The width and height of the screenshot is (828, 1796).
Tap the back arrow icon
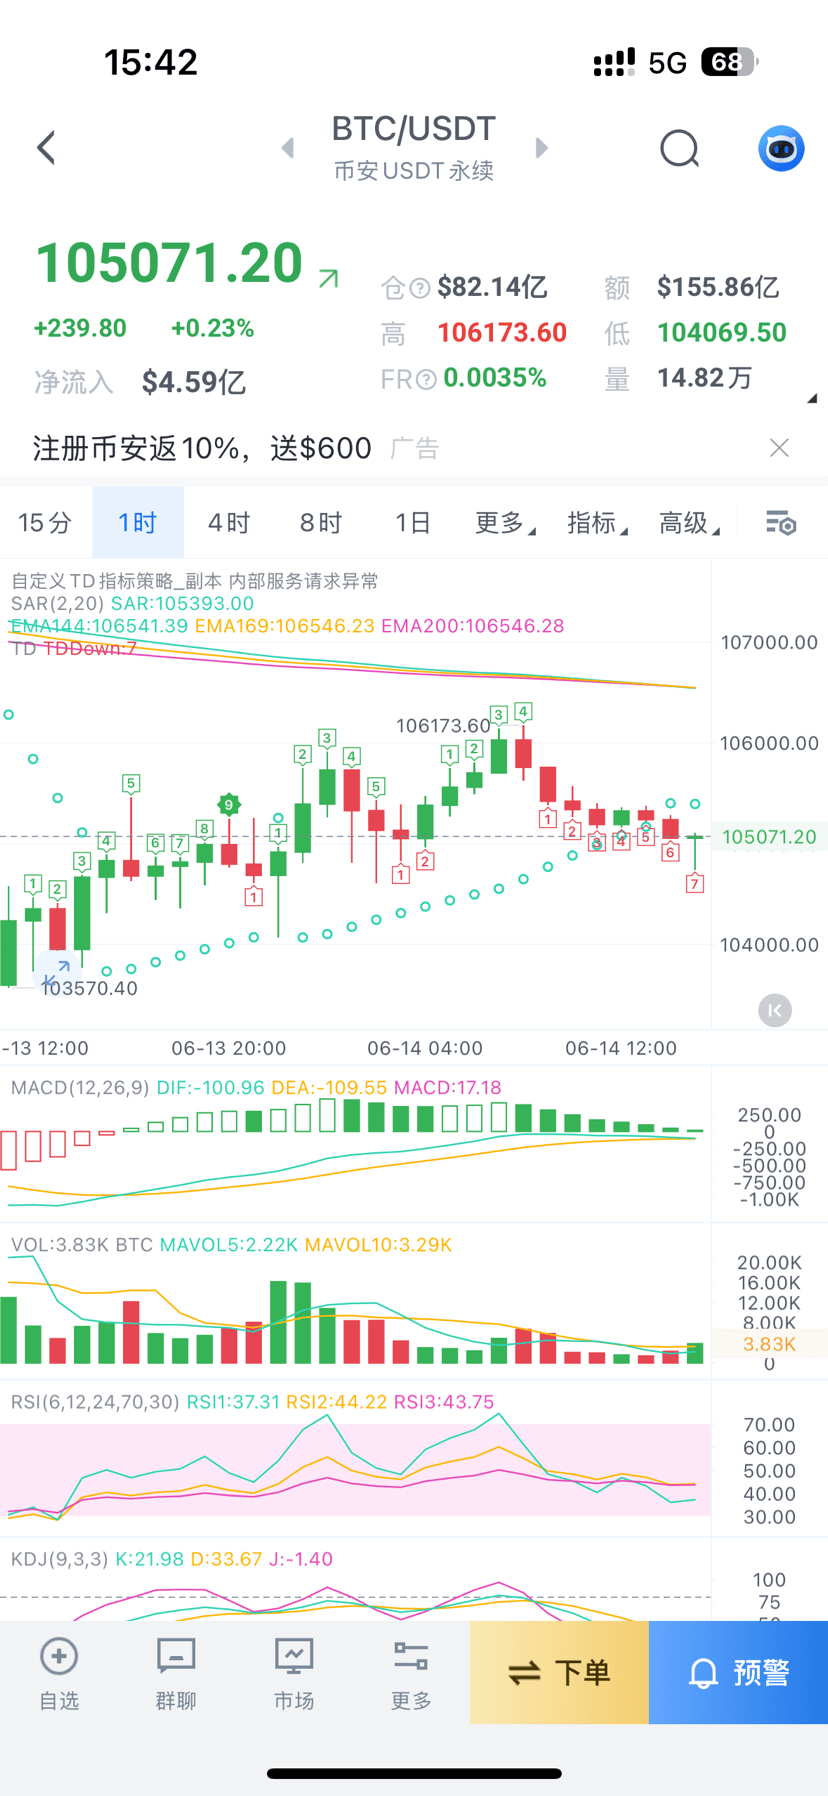coord(46,148)
